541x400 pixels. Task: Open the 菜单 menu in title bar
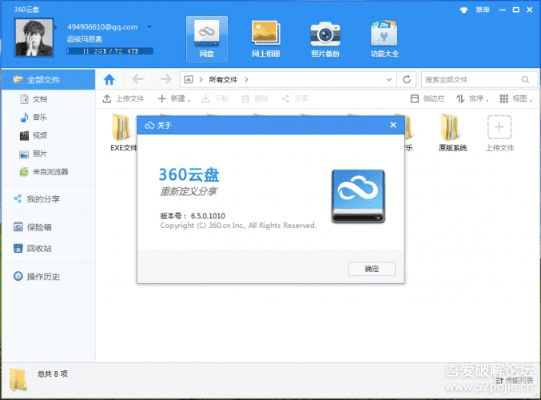(483, 10)
